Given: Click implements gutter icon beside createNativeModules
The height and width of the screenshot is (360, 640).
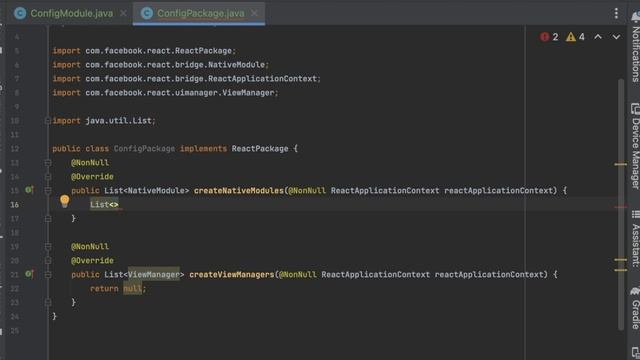Looking at the screenshot, I should point(29,190).
